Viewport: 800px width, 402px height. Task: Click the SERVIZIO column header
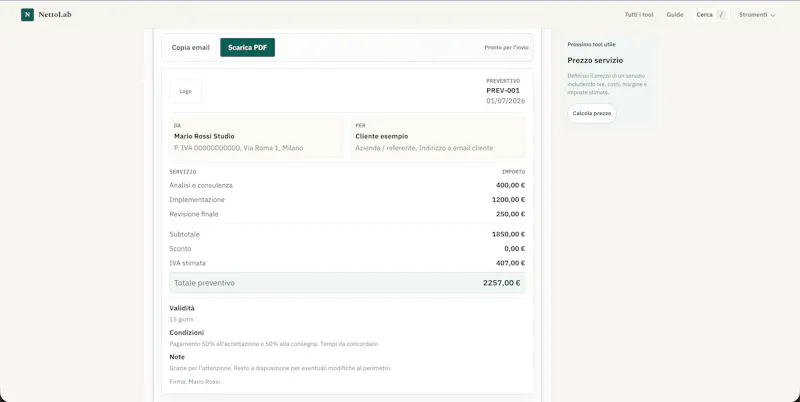[183, 172]
